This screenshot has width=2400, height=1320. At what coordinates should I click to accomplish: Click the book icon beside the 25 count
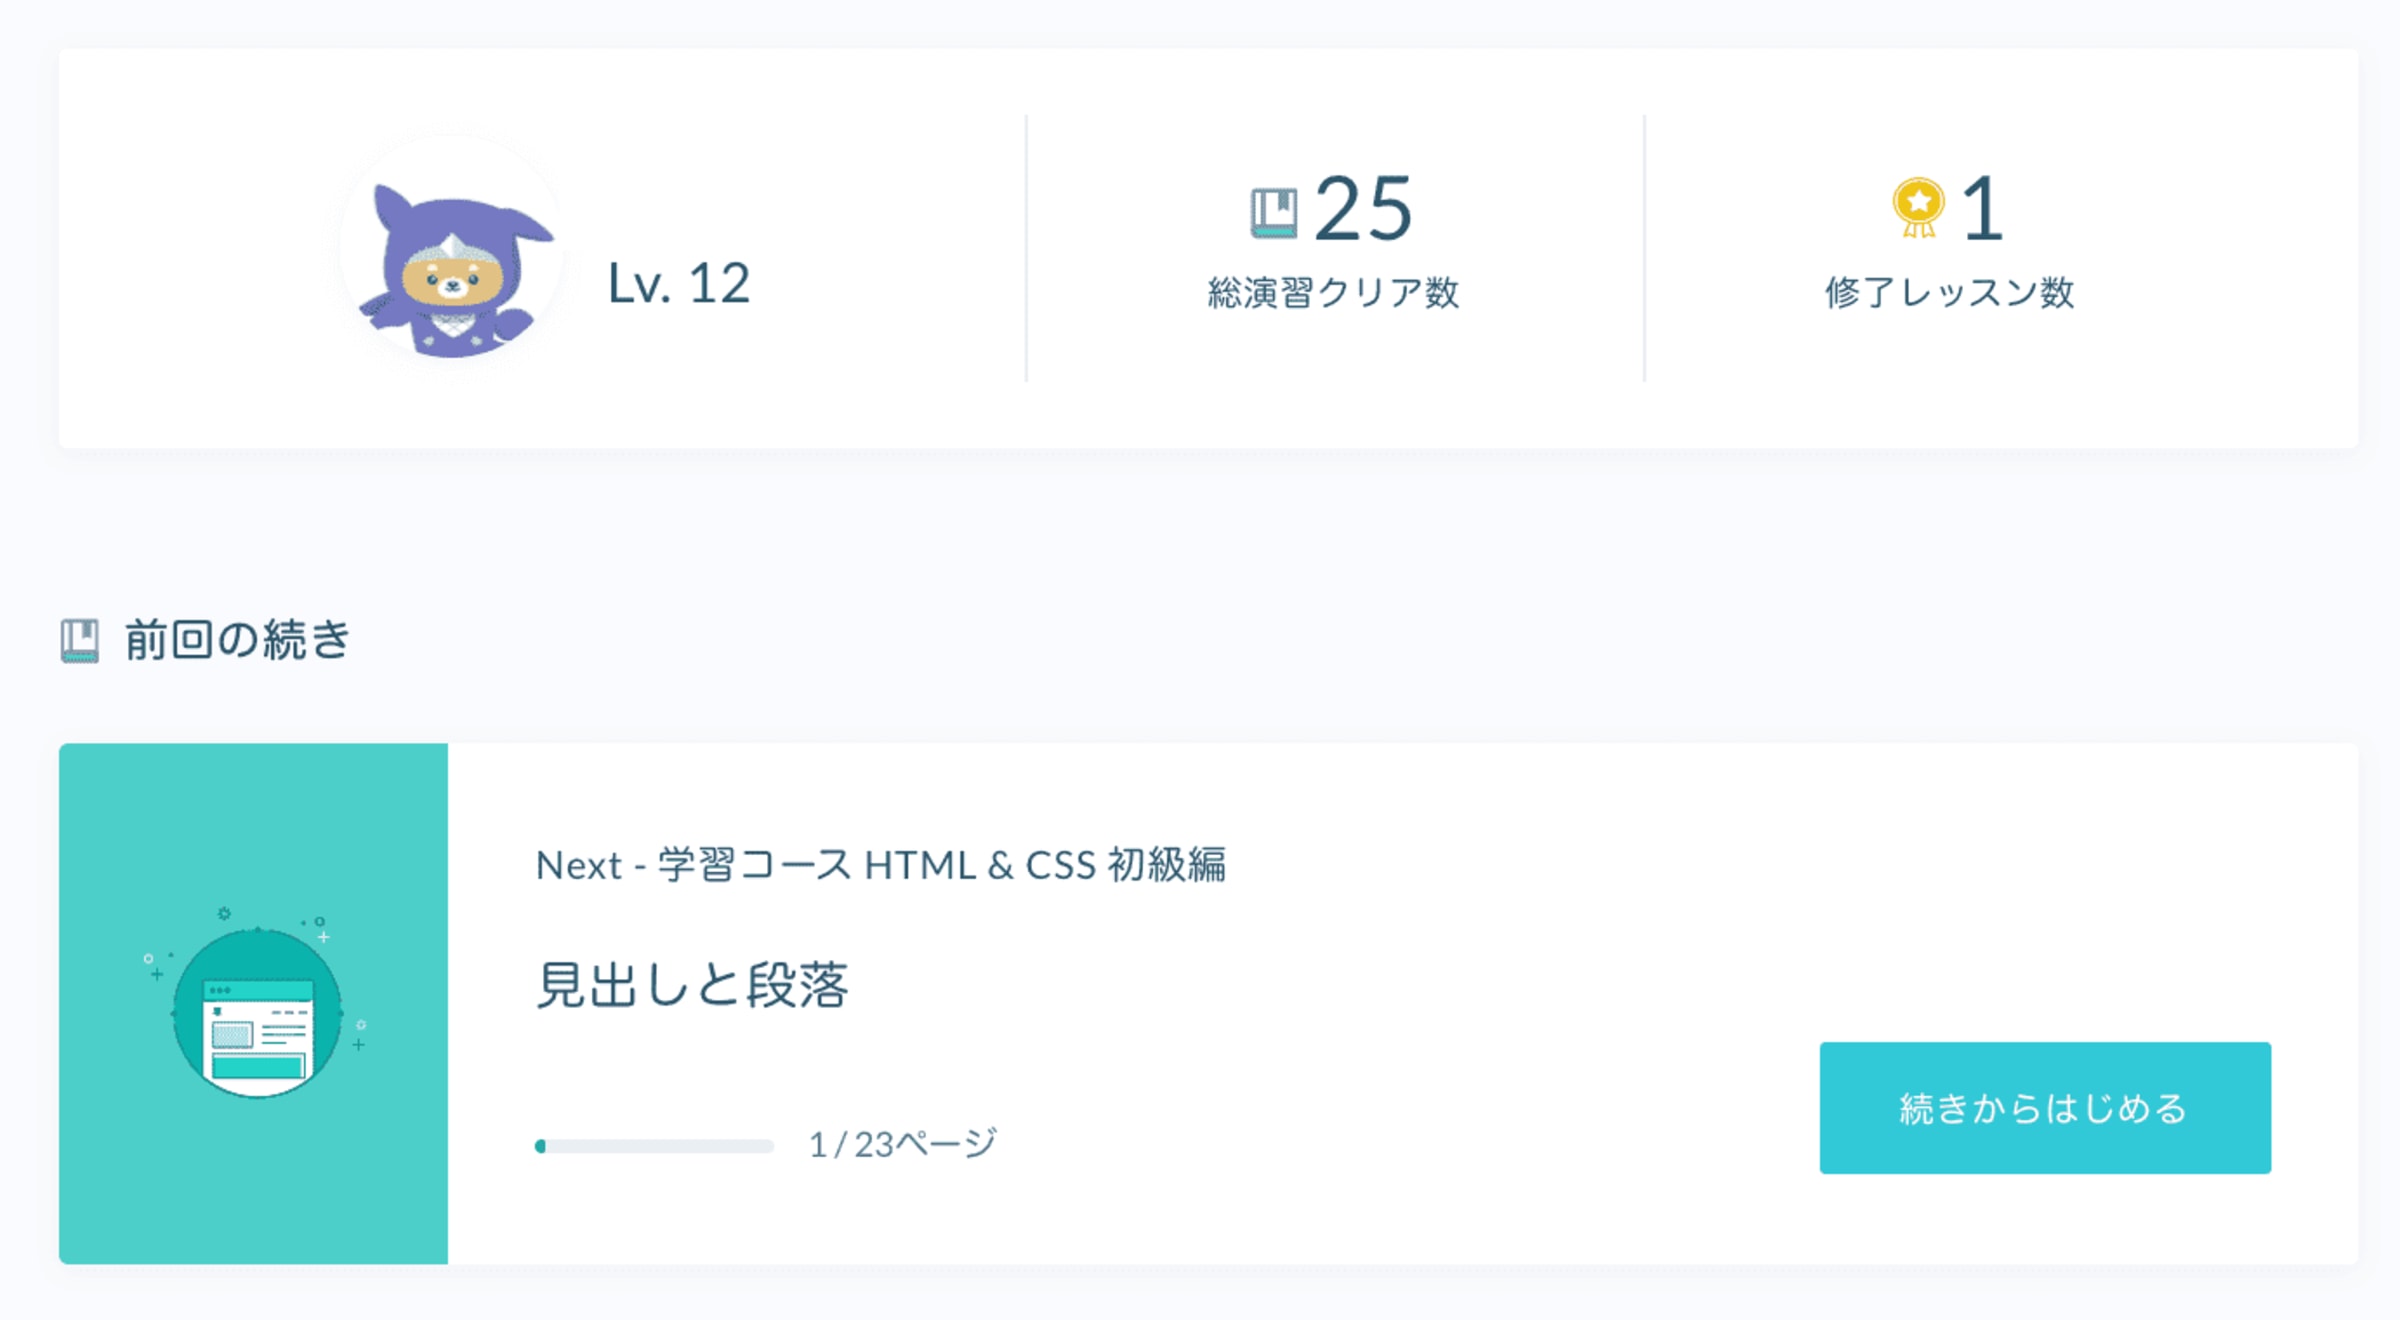tap(1273, 213)
